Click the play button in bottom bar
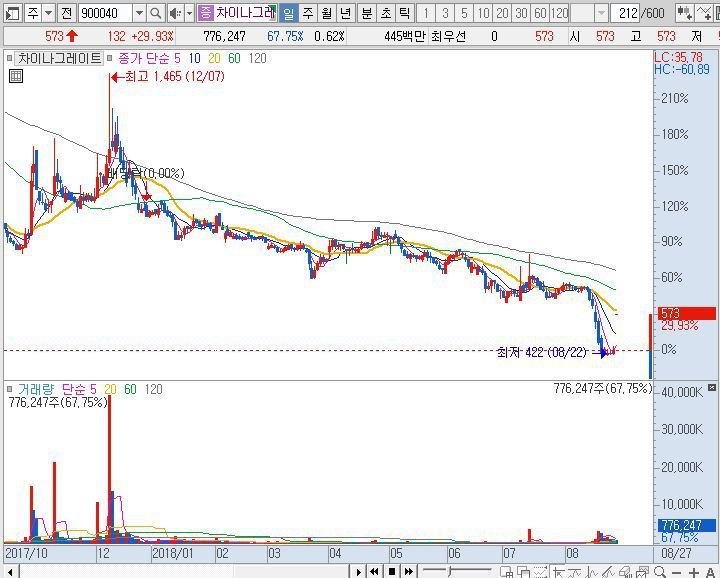This screenshot has width=720, height=578. coord(359,572)
